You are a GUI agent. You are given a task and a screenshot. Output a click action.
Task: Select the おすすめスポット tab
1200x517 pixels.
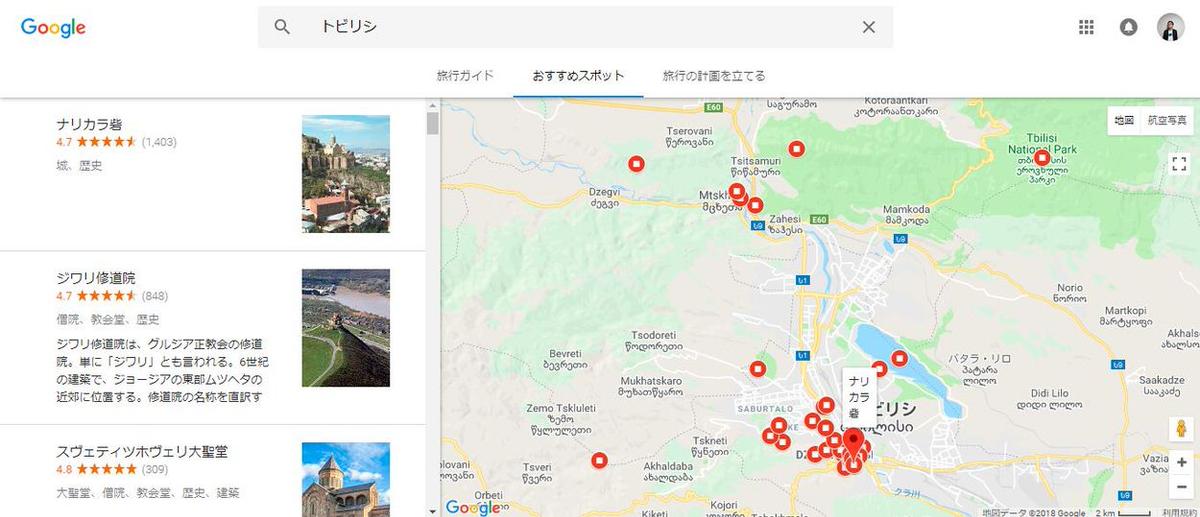pos(578,76)
